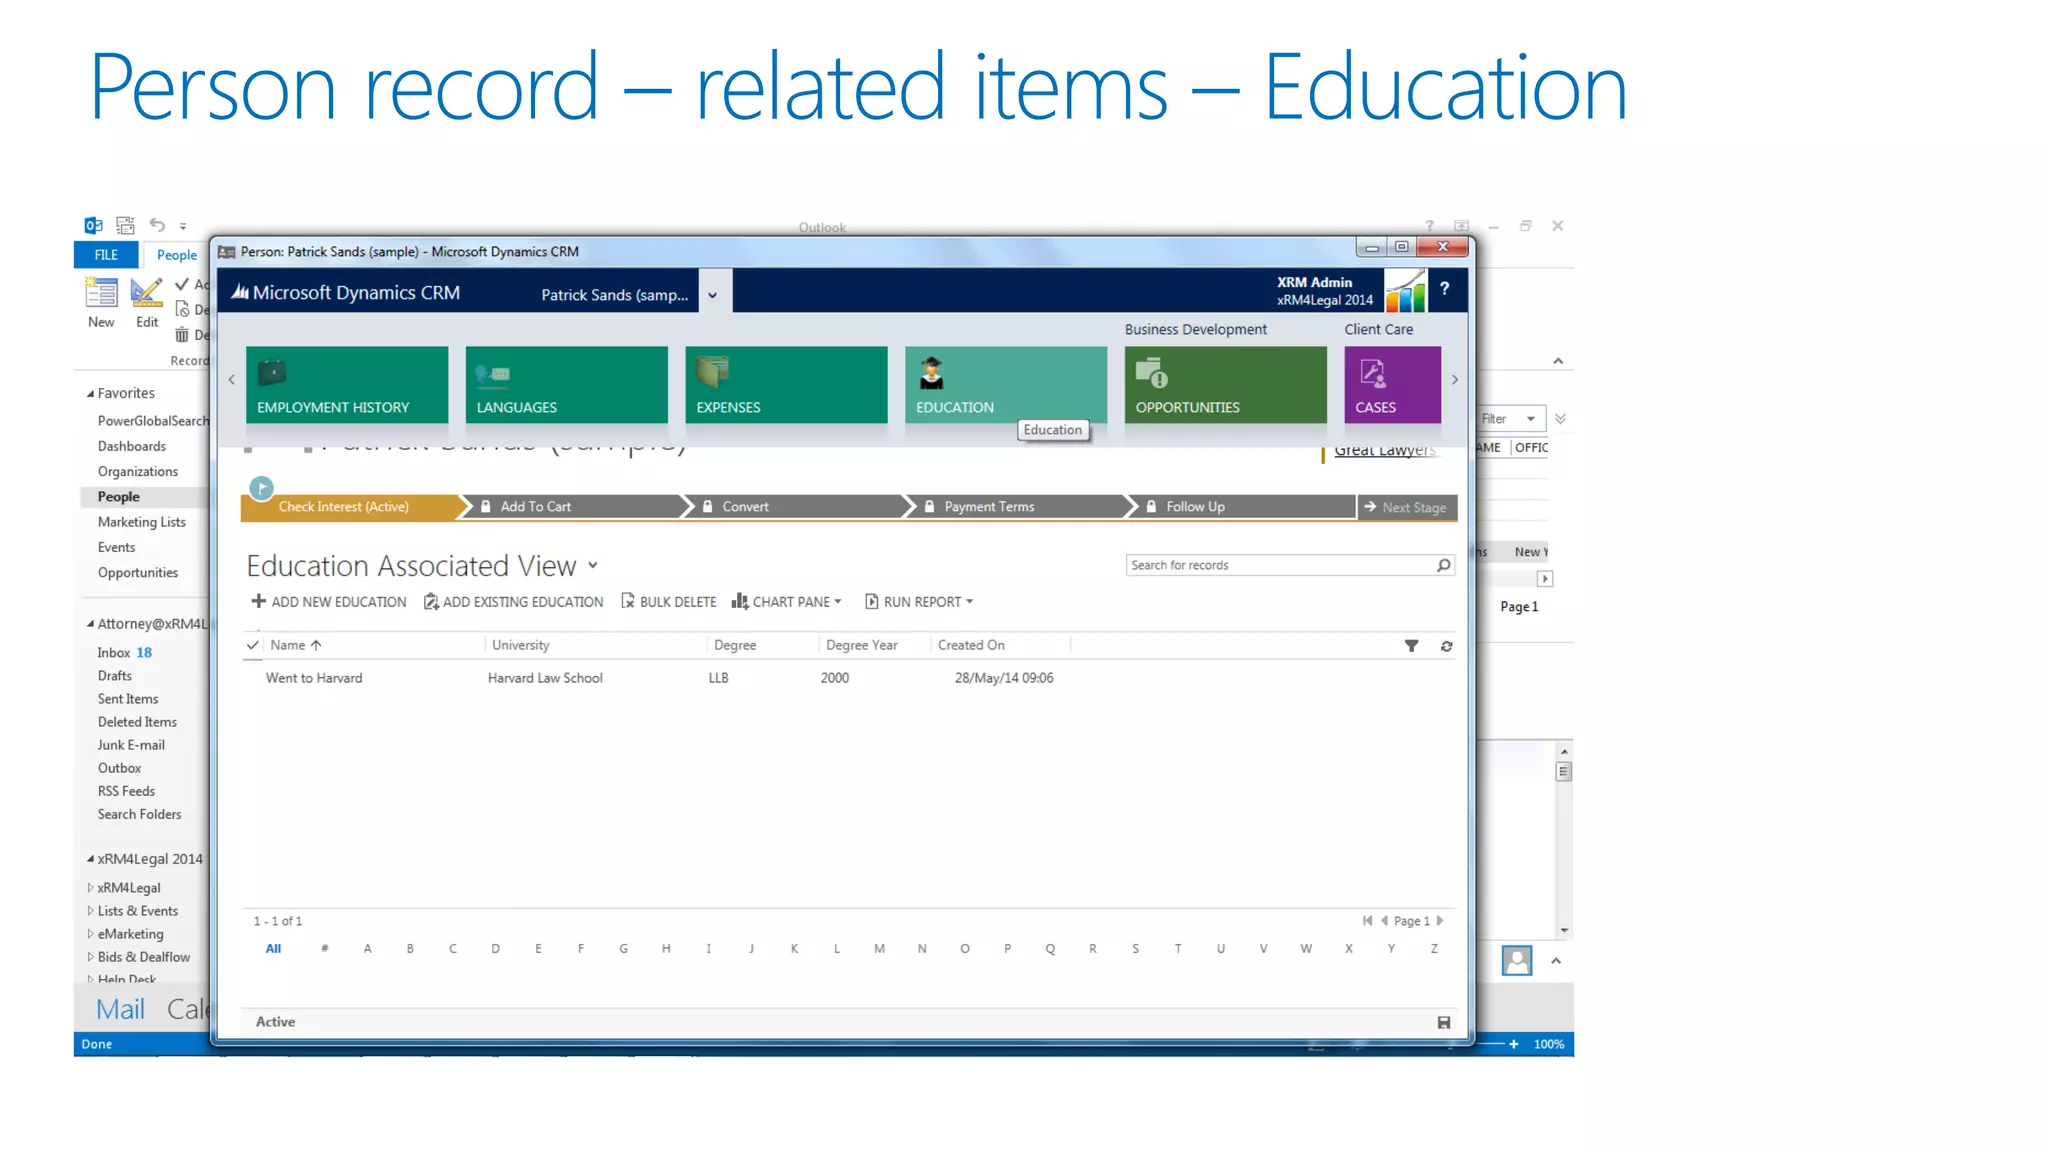This screenshot has width=2048, height=1152.
Task: Click Next Stage button
Action: click(x=1406, y=508)
